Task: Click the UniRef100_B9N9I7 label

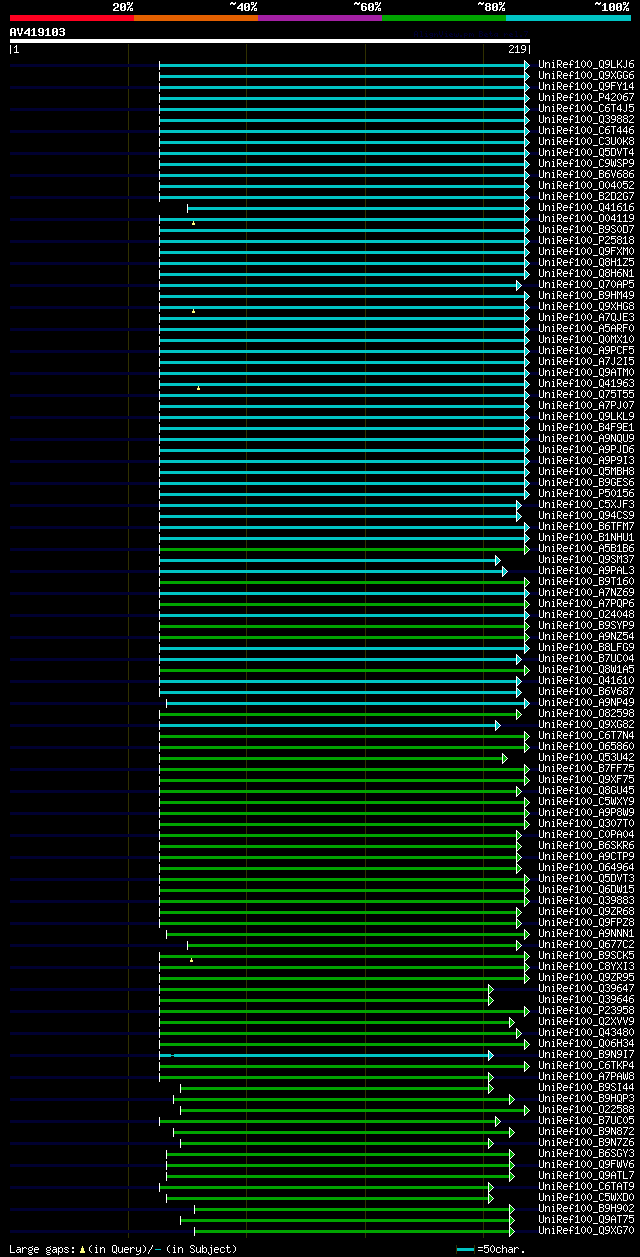Action: coord(586,1054)
